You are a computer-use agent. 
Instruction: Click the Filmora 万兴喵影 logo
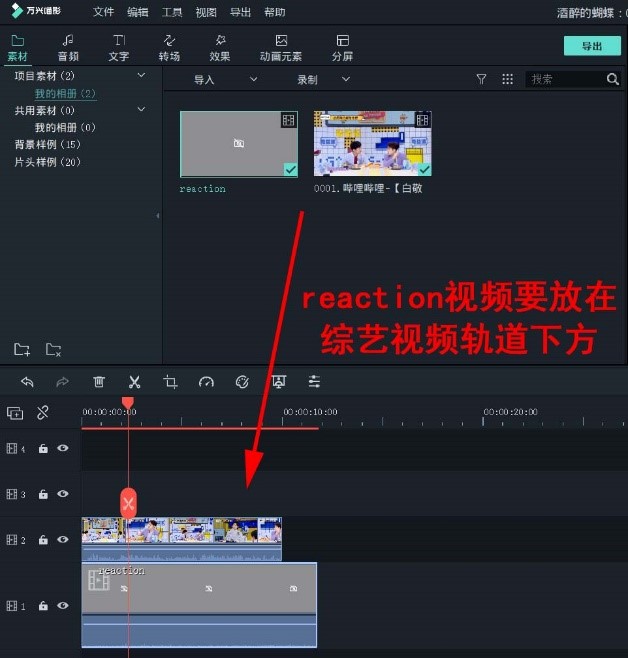coord(36,11)
